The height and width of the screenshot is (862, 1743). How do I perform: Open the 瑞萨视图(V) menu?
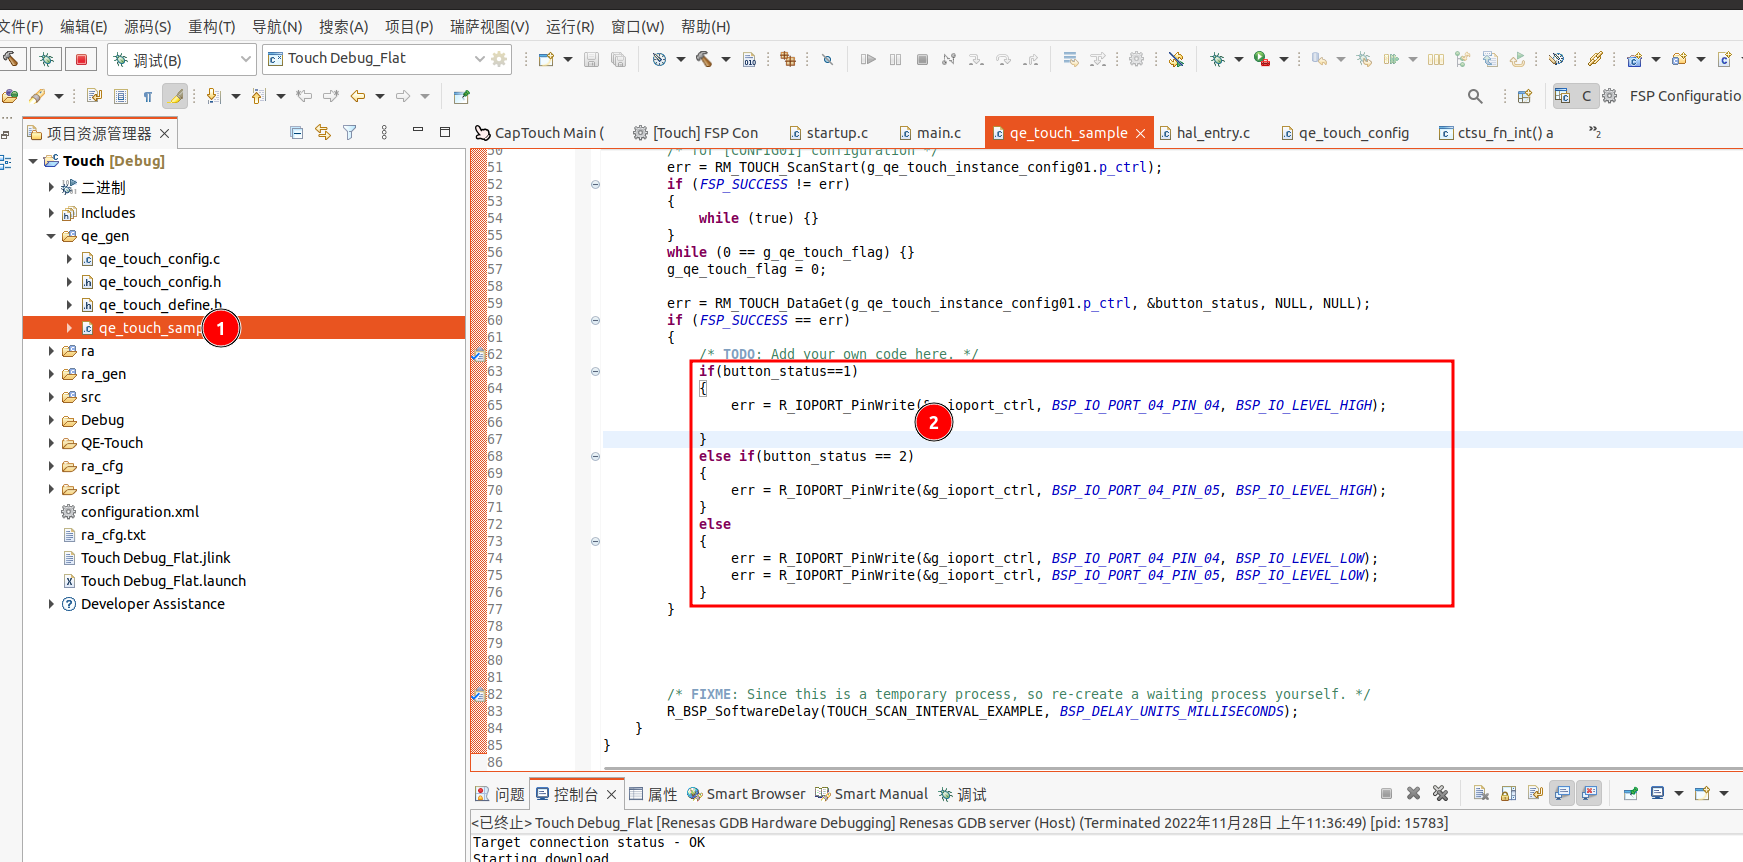tap(489, 26)
